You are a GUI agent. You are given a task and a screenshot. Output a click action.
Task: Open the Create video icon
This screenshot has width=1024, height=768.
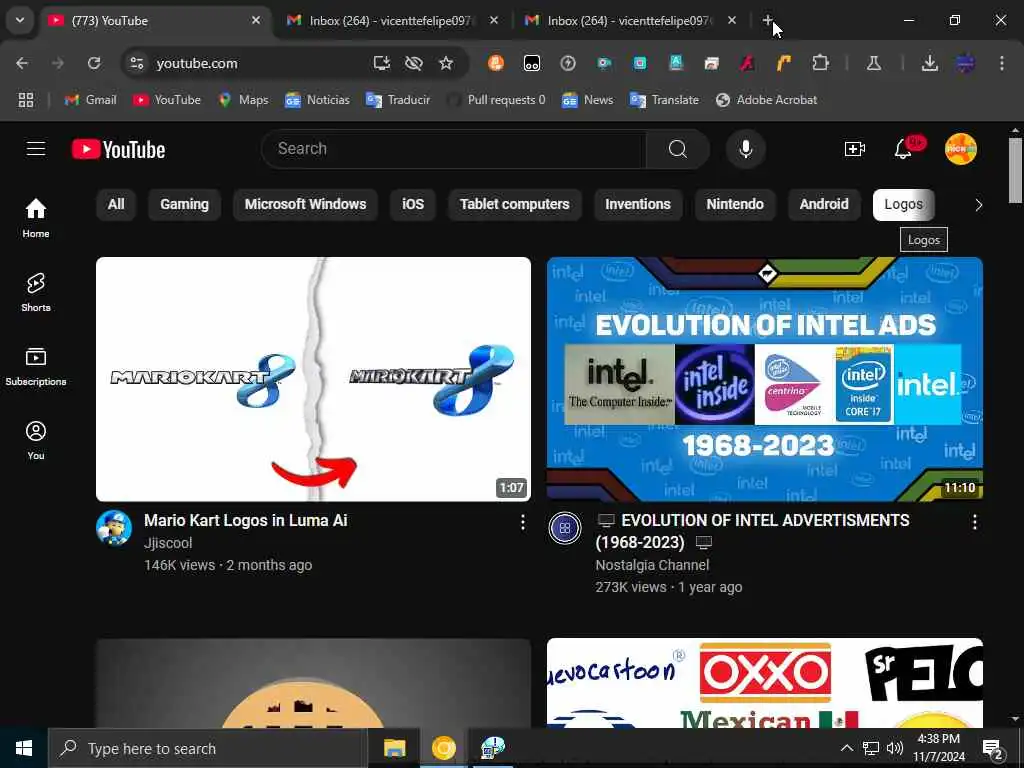(854, 149)
